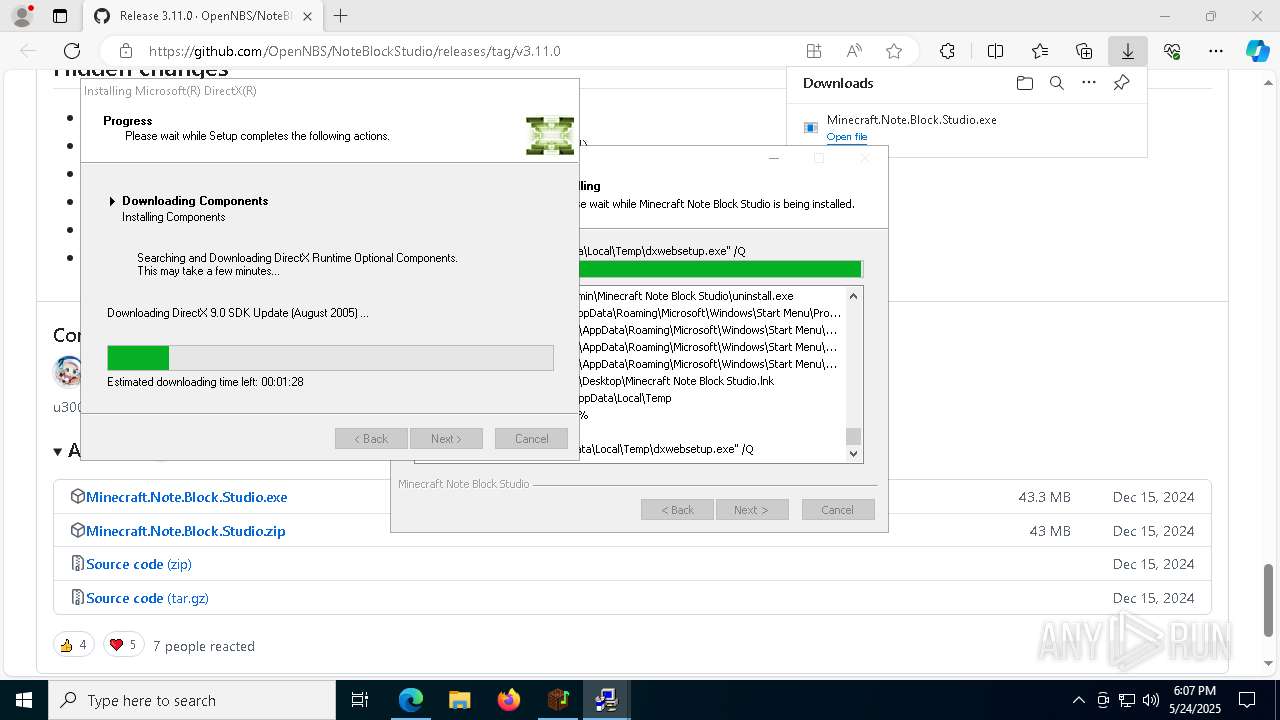The width and height of the screenshot is (1280, 720).
Task: Pin the Downloads panel
Action: (x=1121, y=83)
